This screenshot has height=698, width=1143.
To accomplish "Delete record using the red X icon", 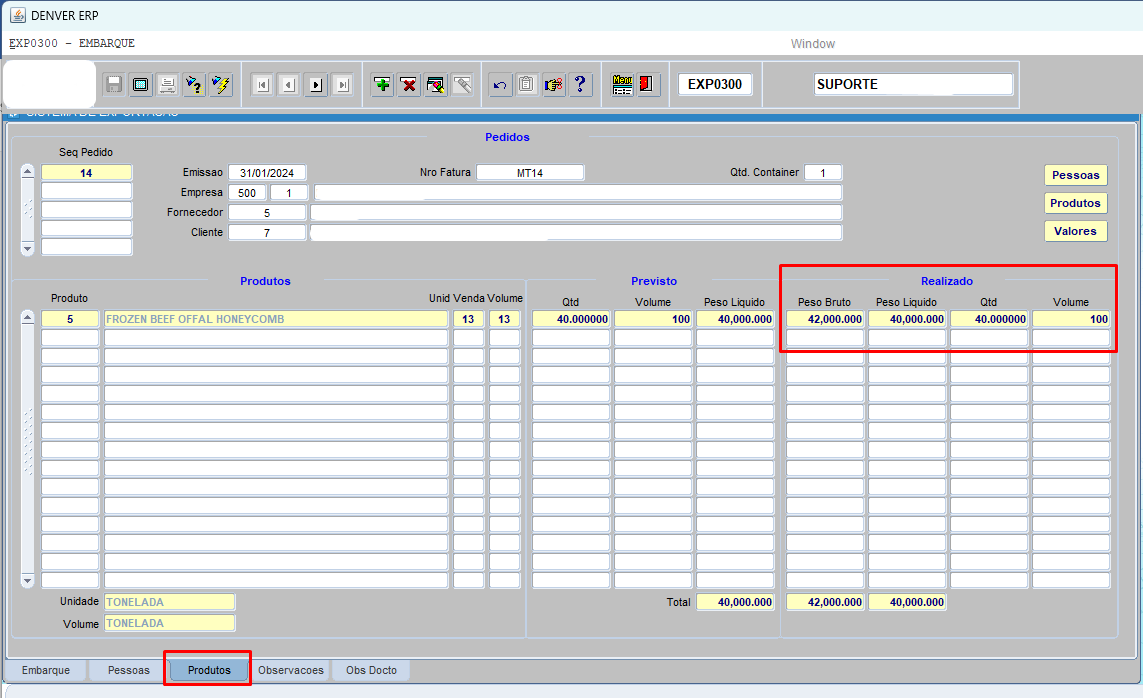I will pyautogui.click(x=409, y=85).
